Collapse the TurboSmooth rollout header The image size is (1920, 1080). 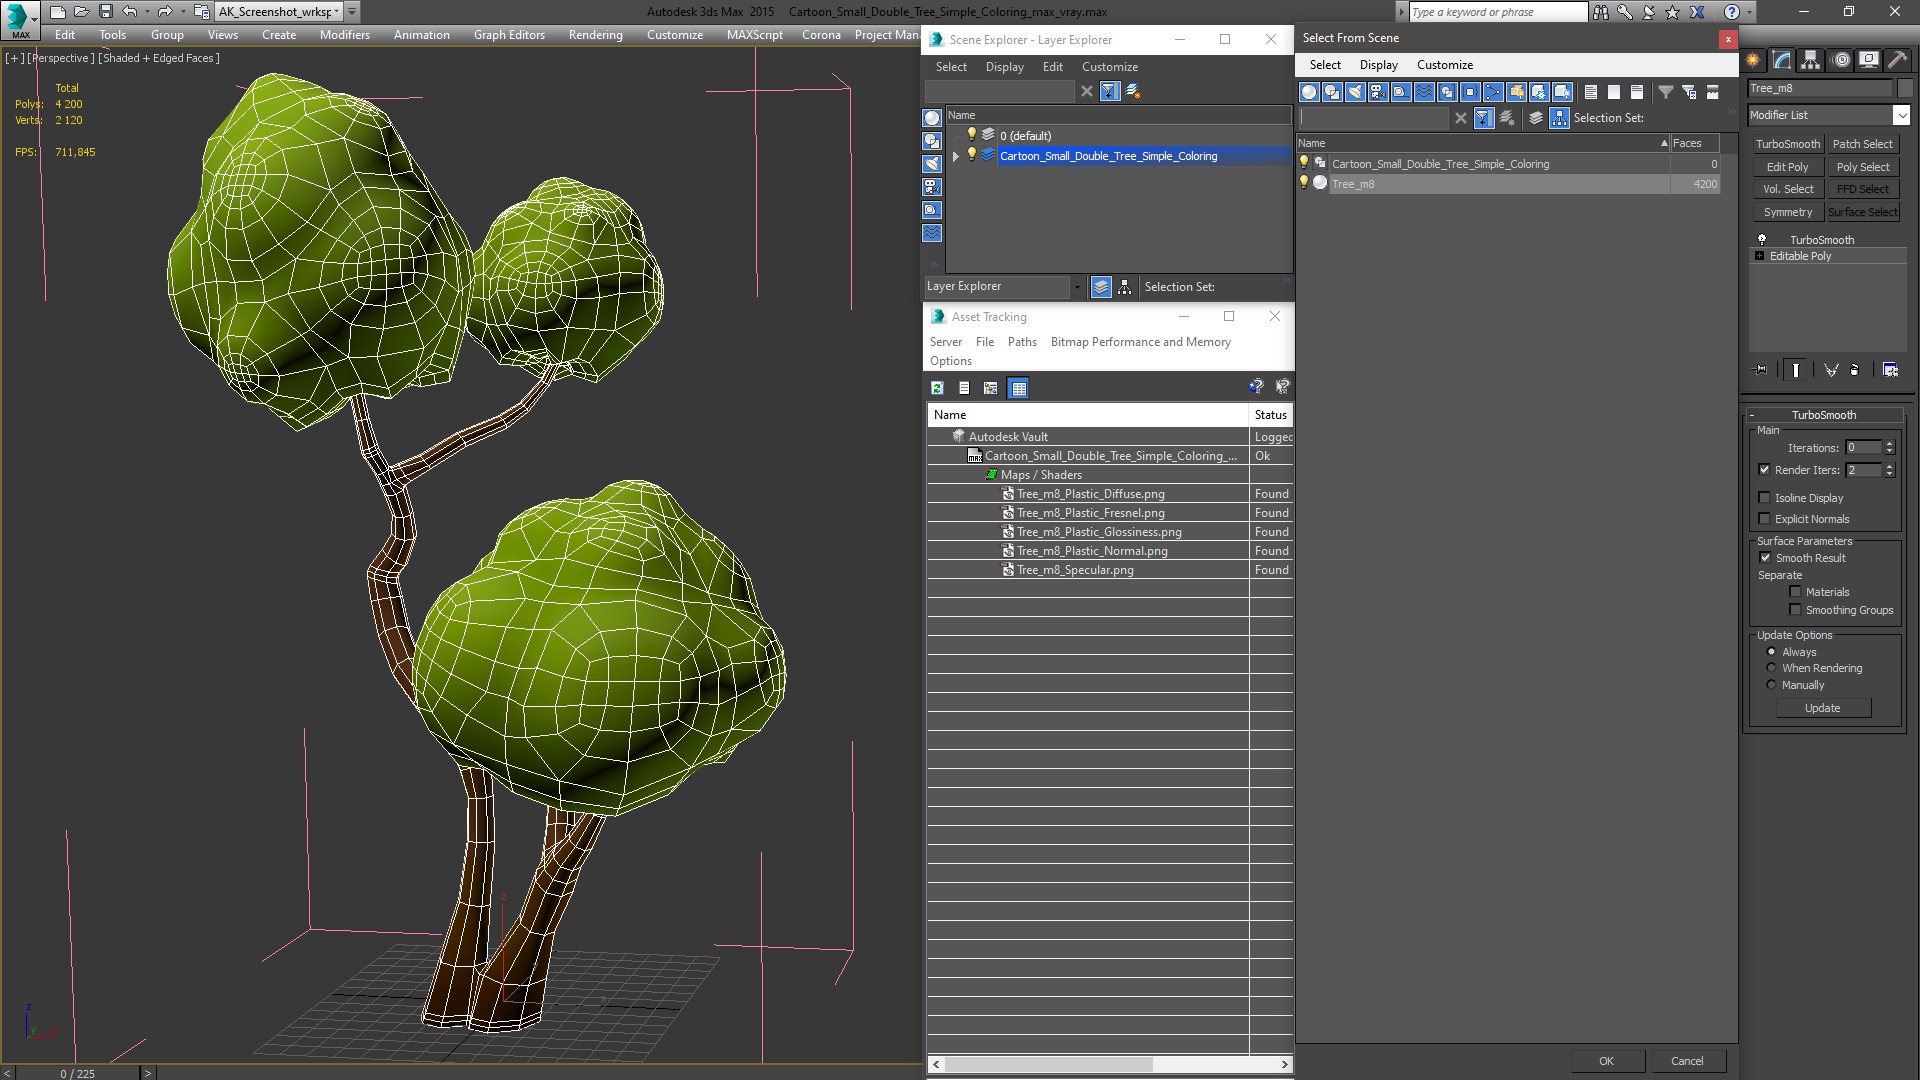pyautogui.click(x=1824, y=415)
